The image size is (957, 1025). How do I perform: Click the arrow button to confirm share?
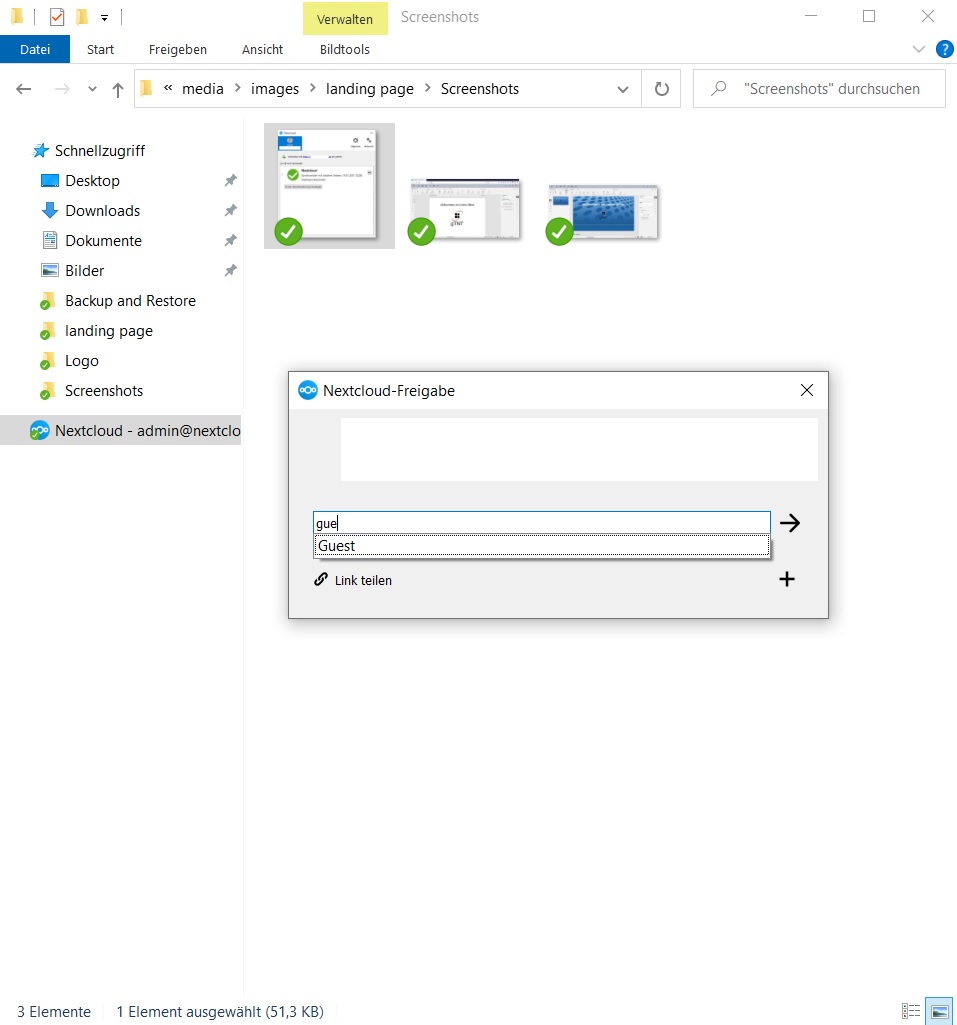[790, 523]
